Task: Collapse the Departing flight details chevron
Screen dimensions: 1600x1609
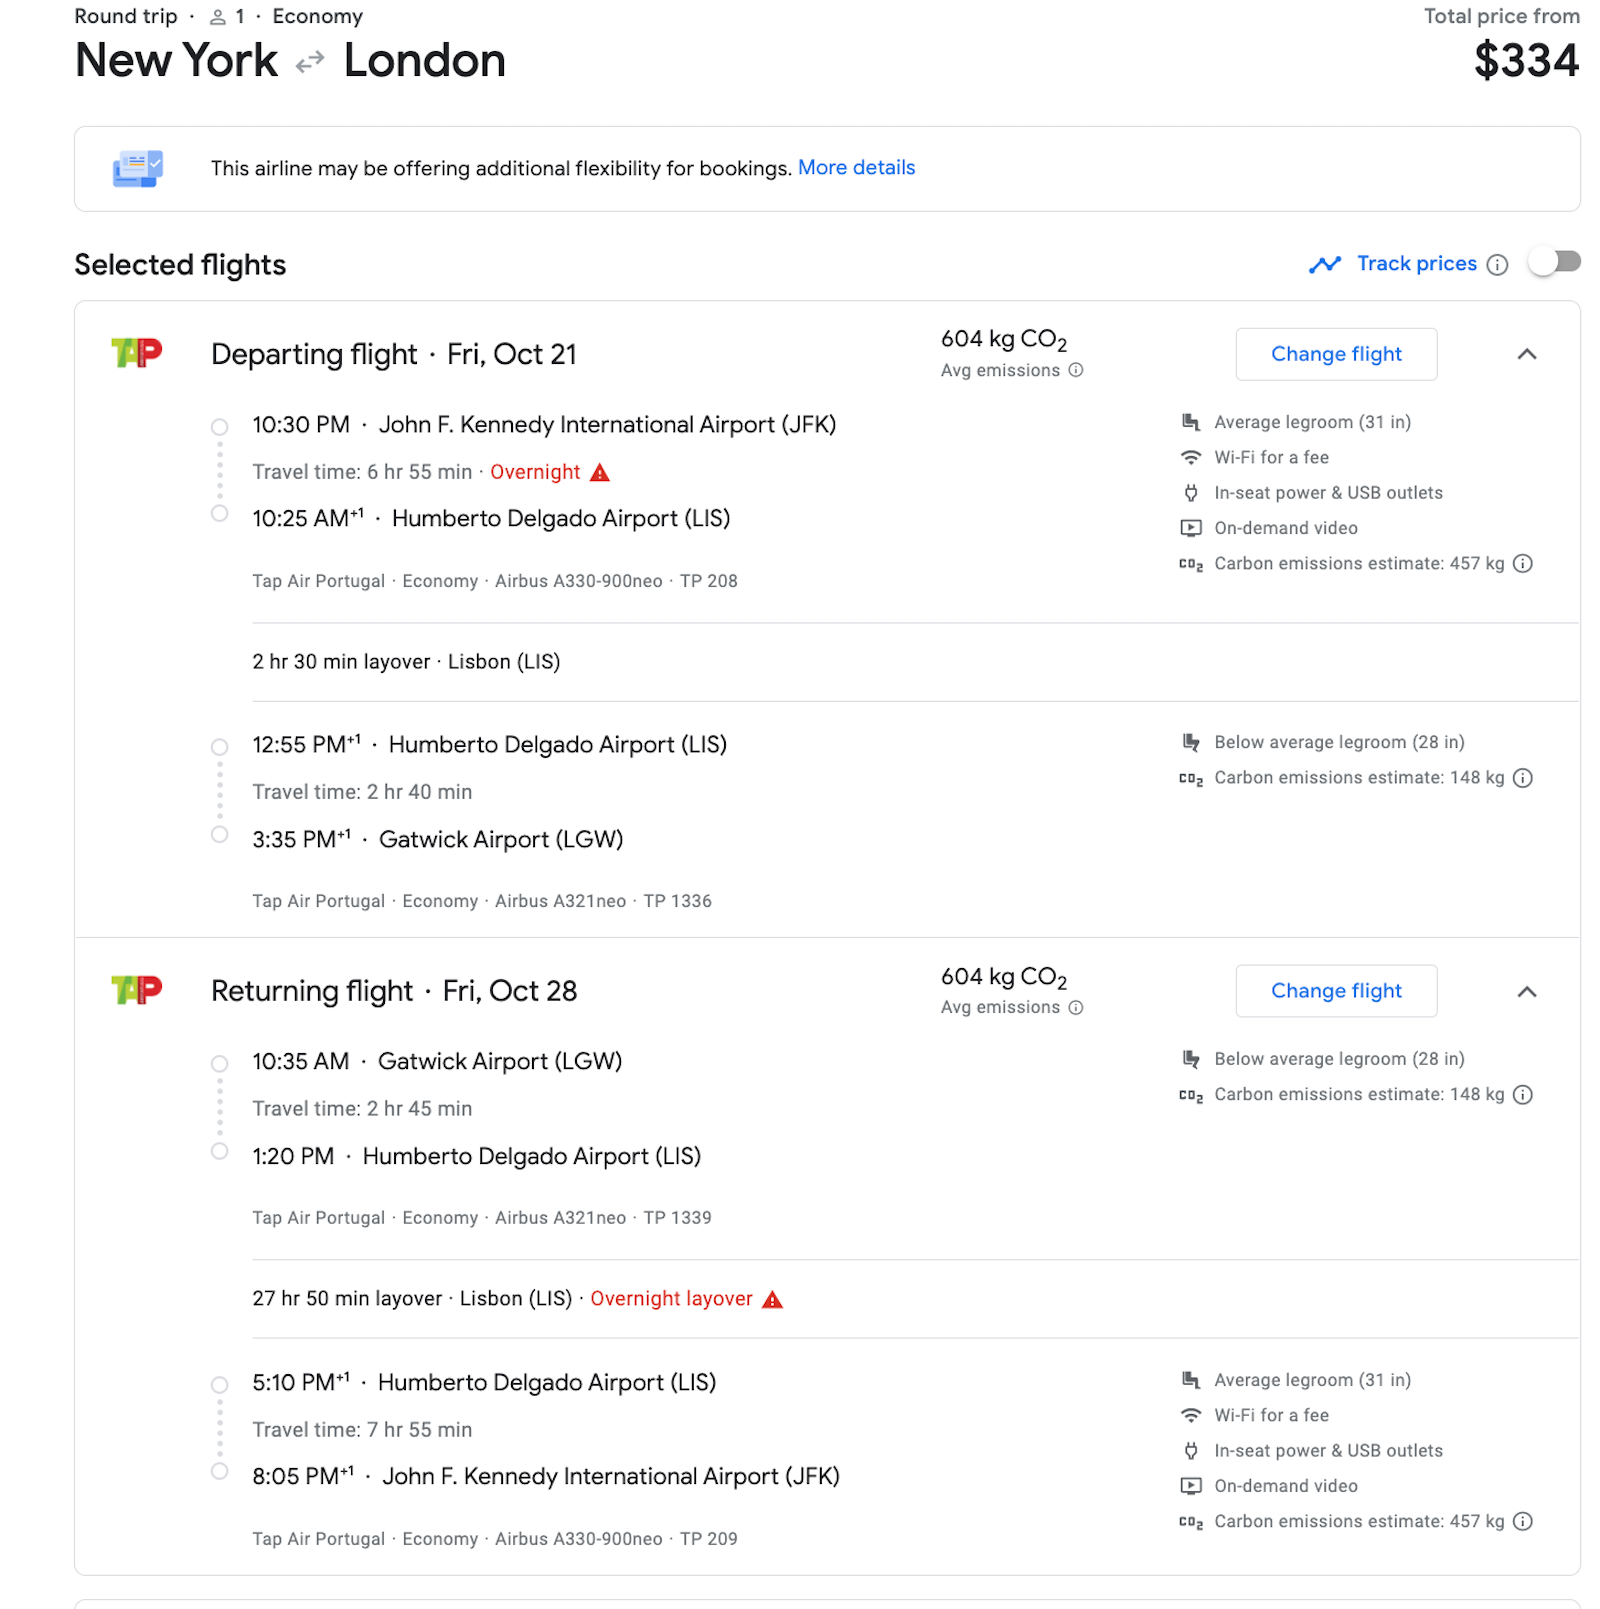Action: 1527,354
